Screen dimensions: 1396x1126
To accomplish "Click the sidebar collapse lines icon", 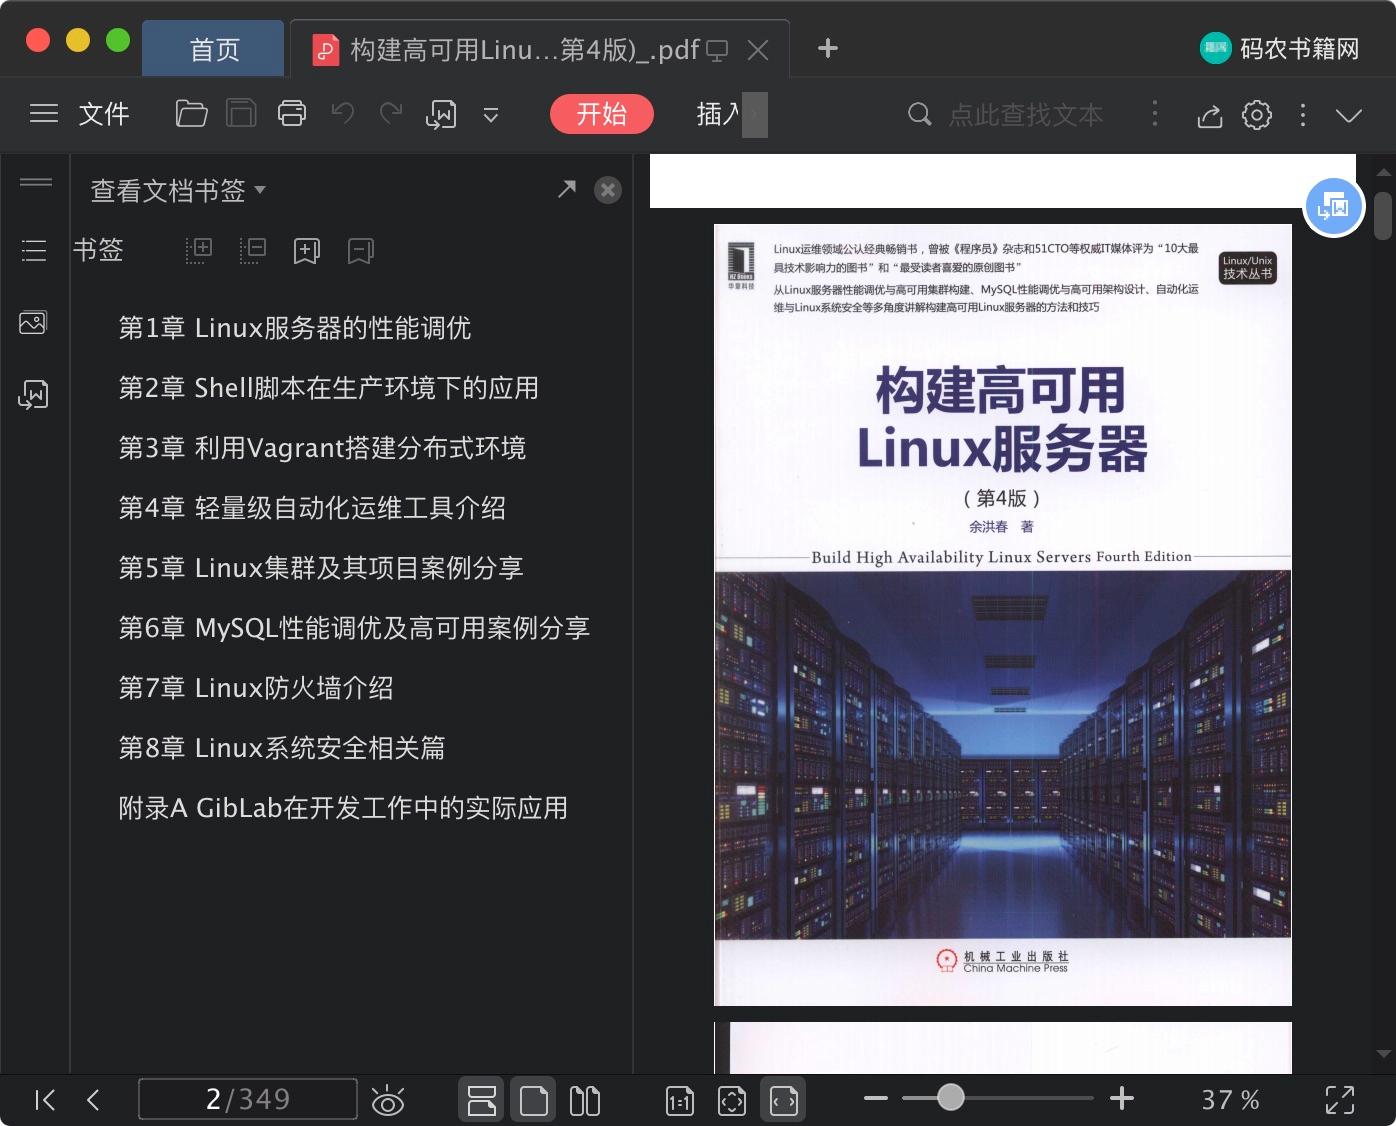I will coord(36,182).
